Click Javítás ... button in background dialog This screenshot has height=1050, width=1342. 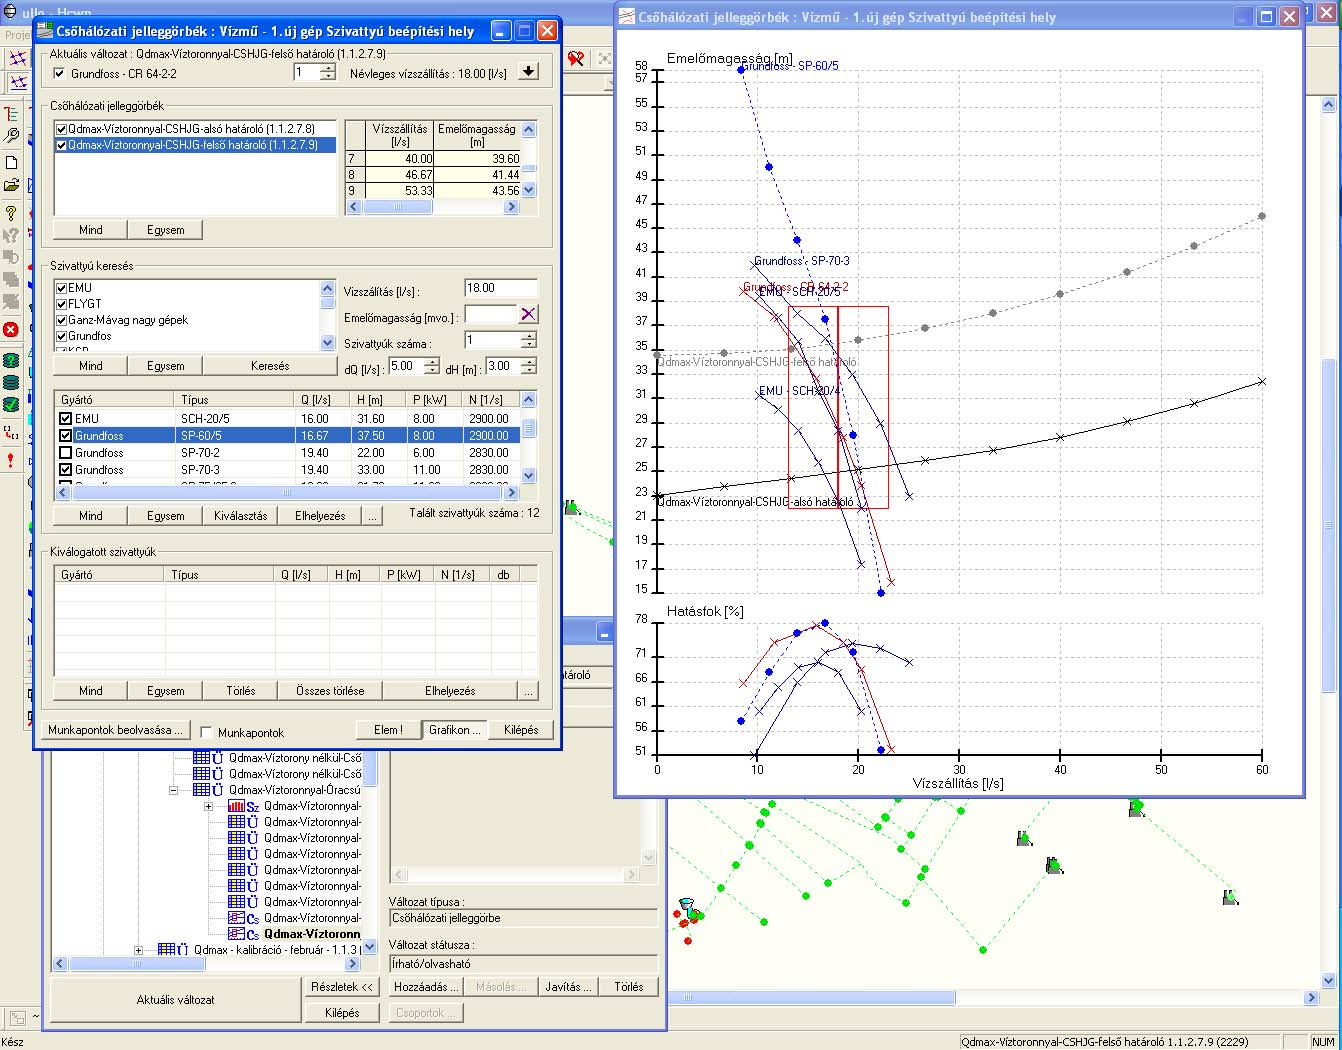[x=569, y=987]
